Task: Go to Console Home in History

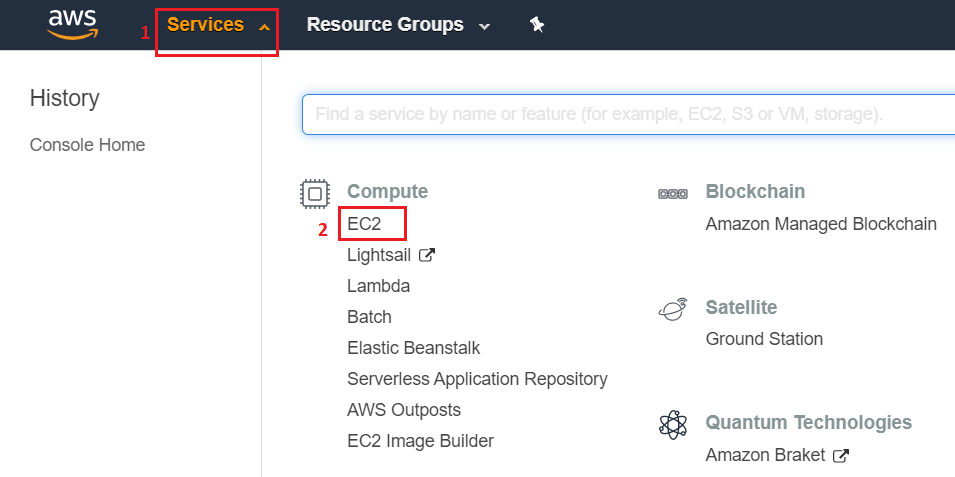Action: 87,145
